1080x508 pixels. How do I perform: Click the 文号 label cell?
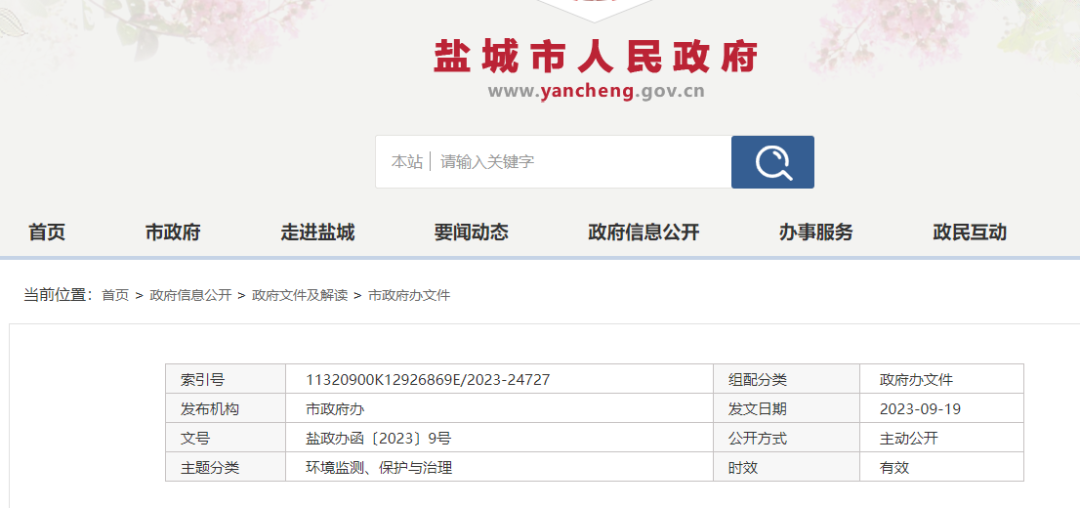click(x=226, y=438)
